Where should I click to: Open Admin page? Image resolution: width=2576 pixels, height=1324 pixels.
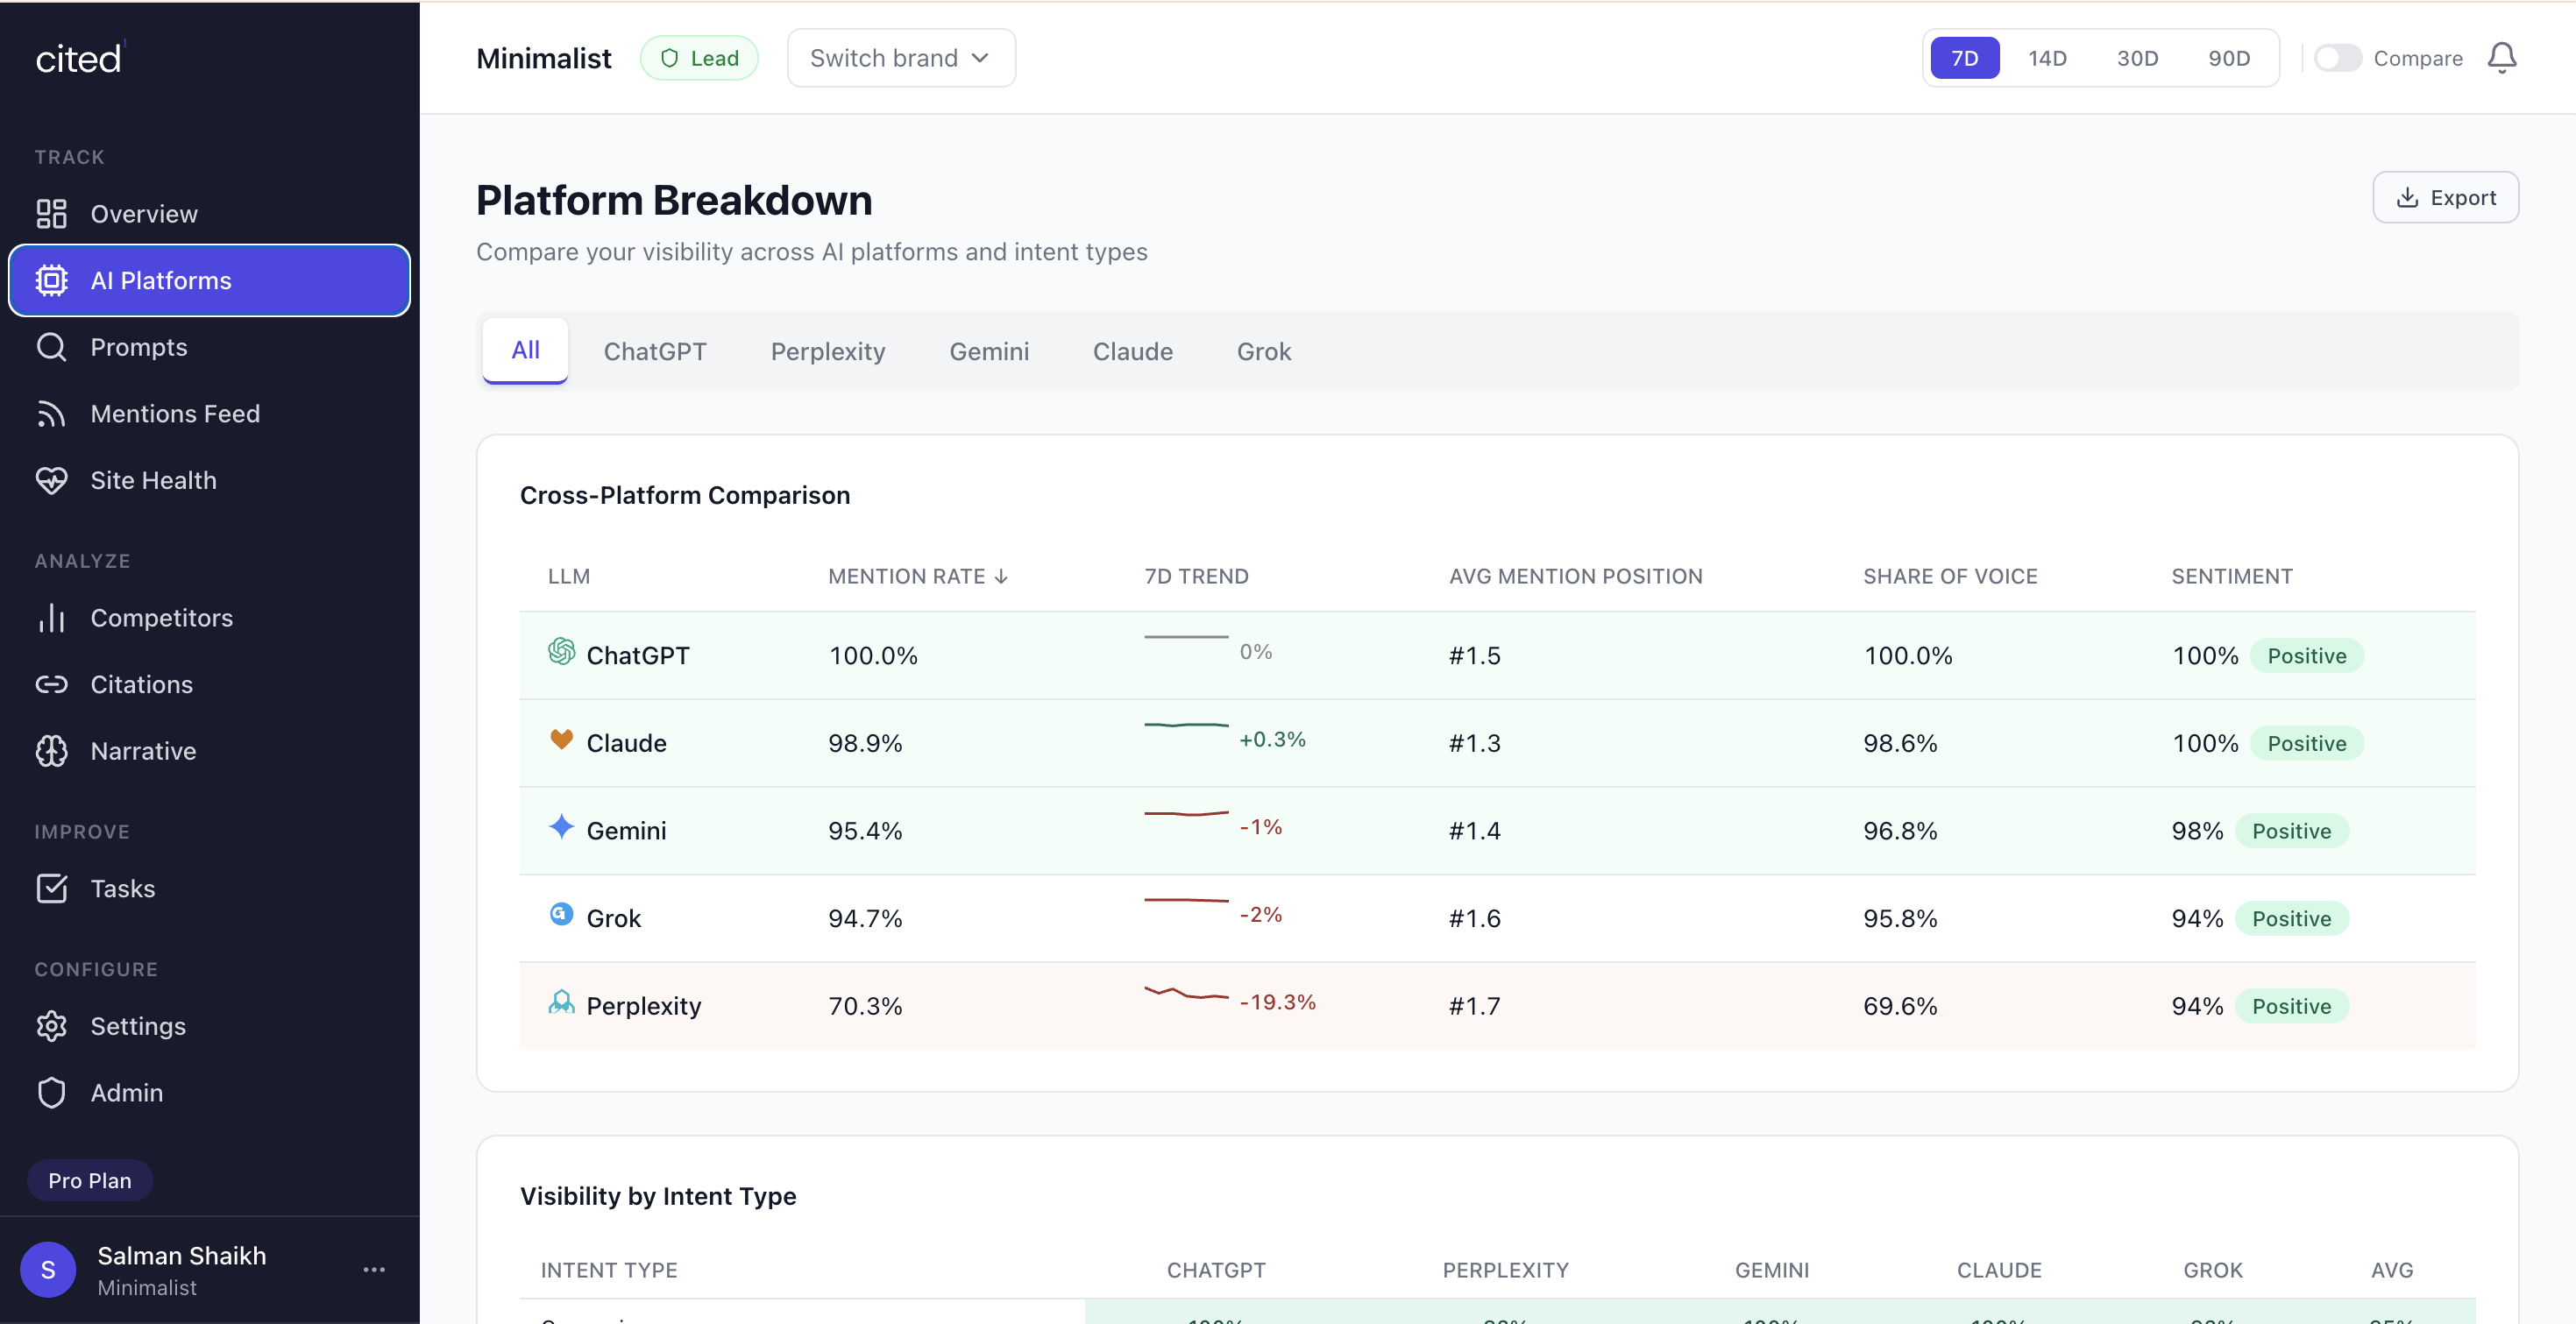click(209, 1093)
